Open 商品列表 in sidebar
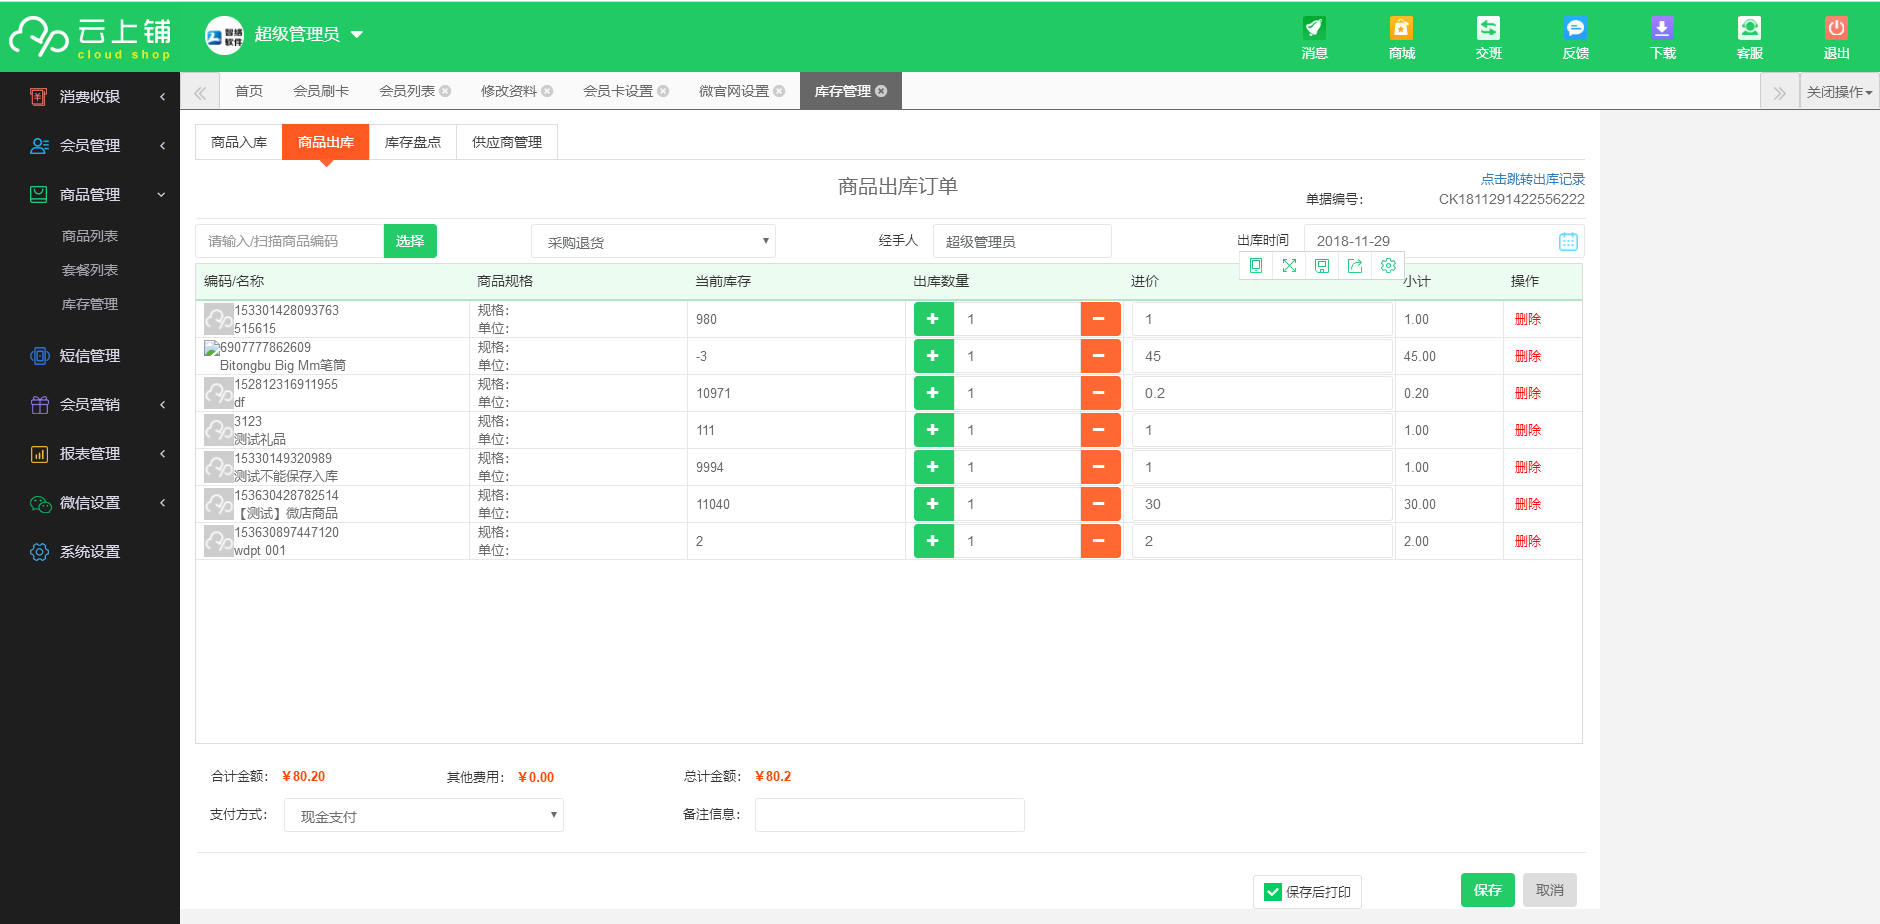 point(90,236)
